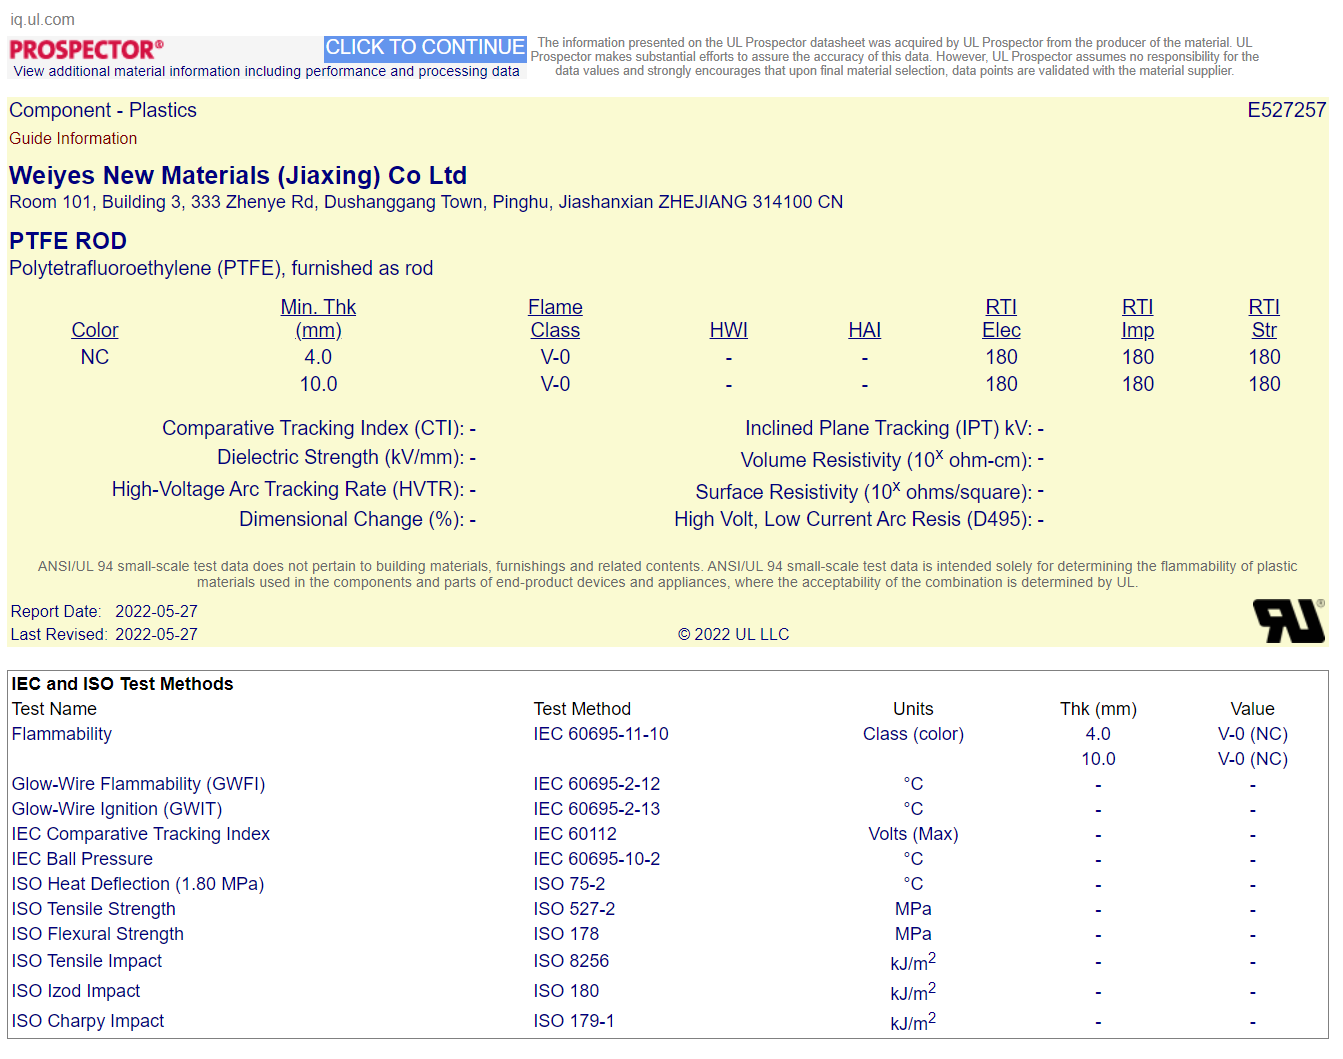Screen dimensions: 1343x1059
Task: Open View additional material information link
Action: (x=266, y=71)
